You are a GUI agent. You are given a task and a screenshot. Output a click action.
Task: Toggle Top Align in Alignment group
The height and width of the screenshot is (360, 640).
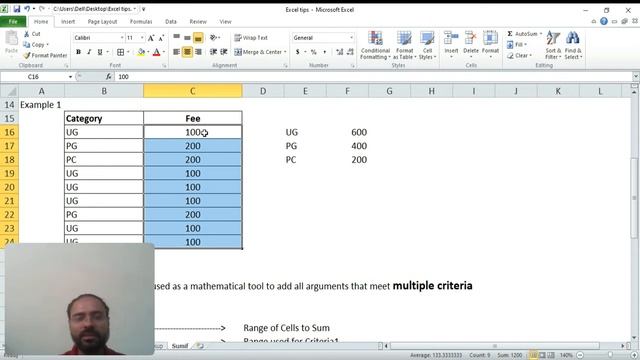coord(176,38)
